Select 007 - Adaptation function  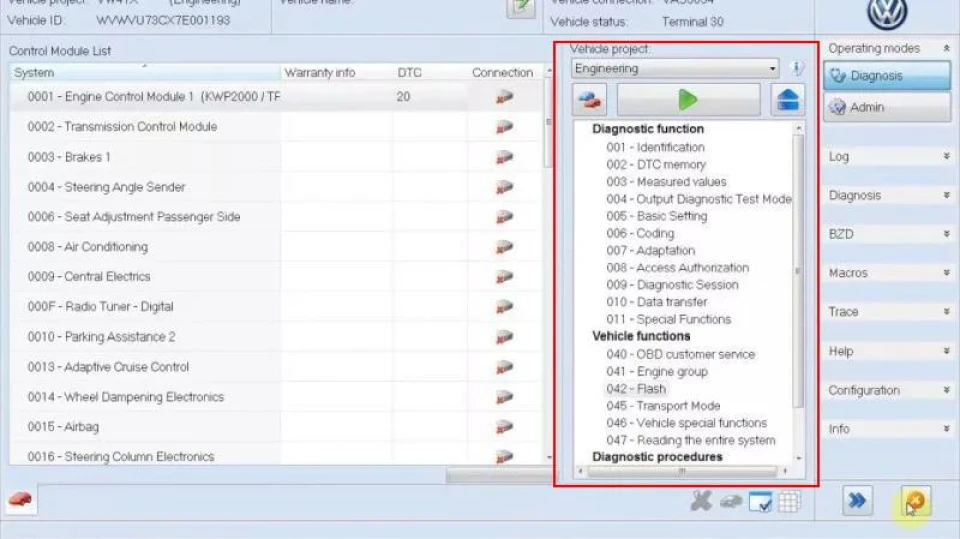click(650, 250)
